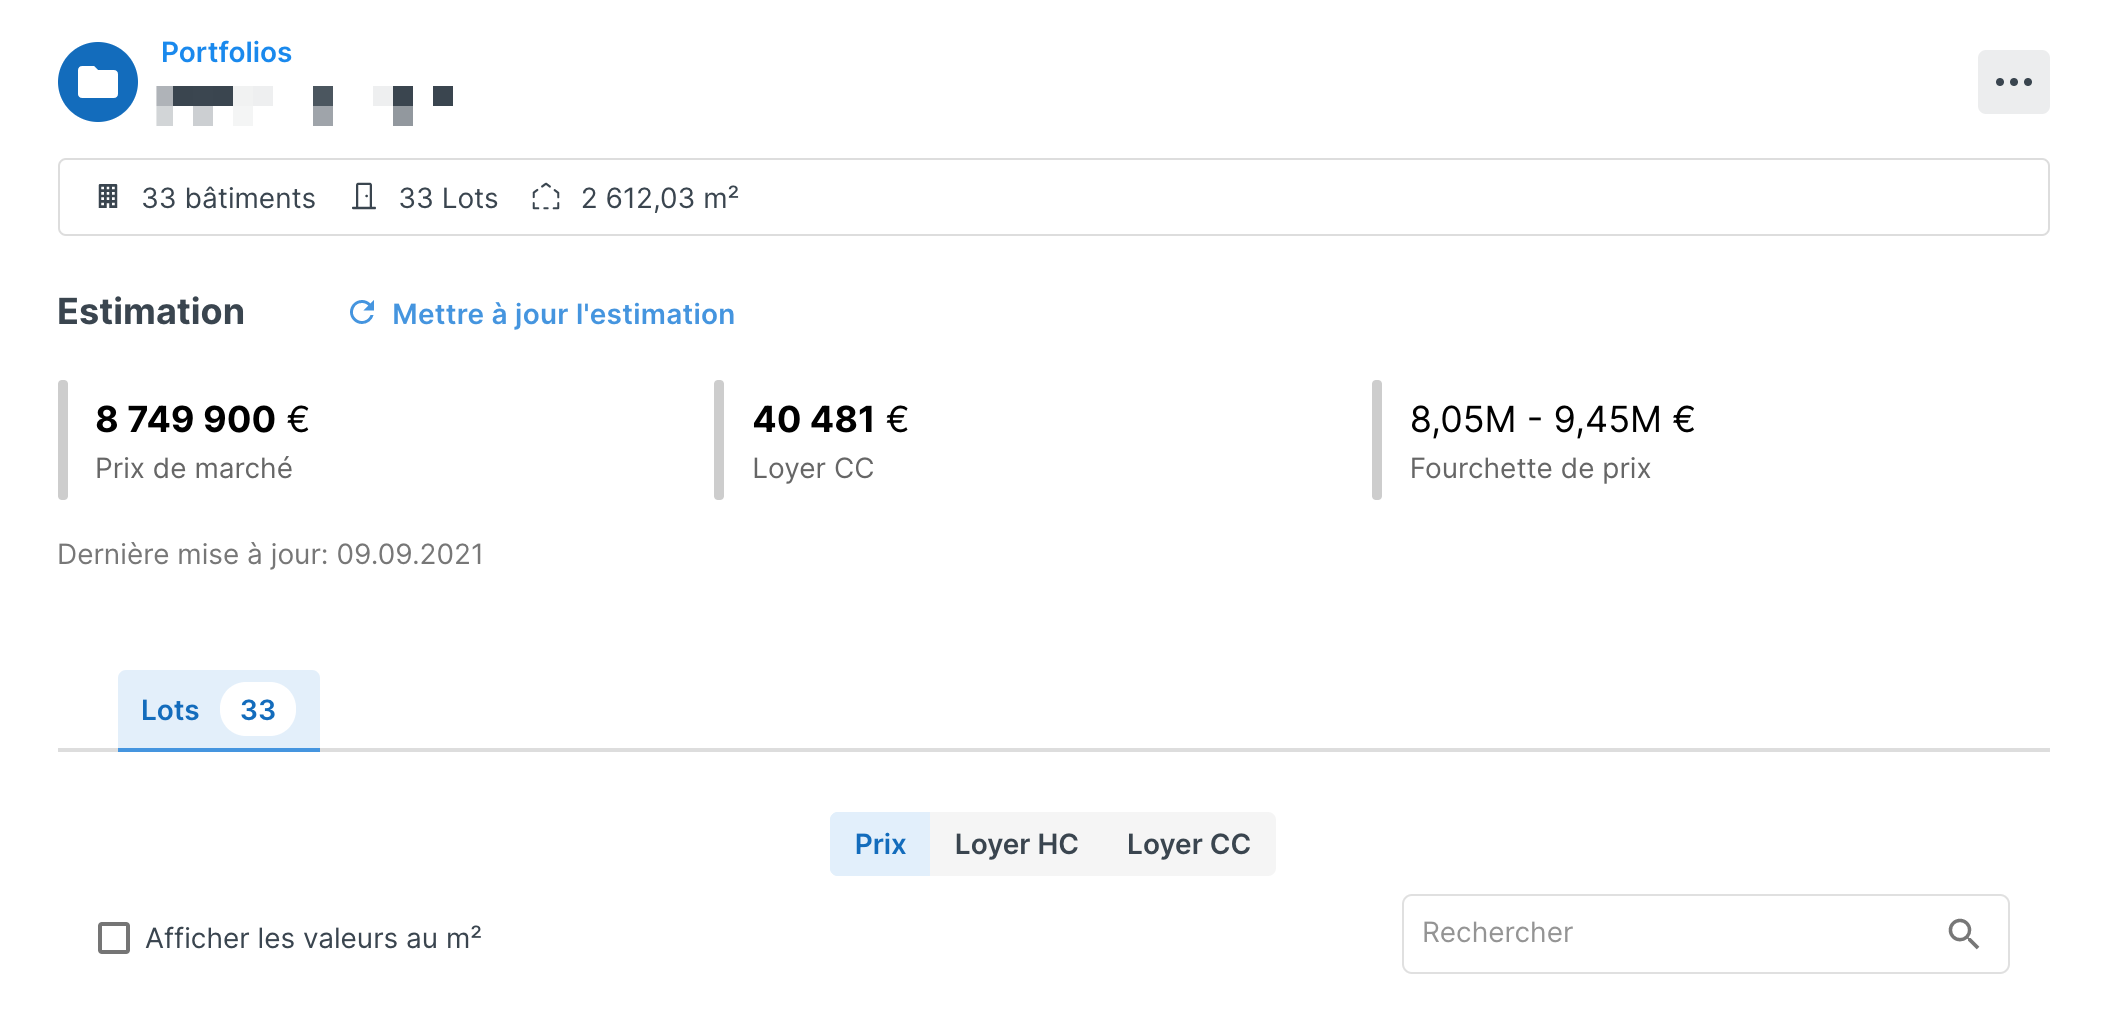Click the 2 612,03 m² surface text
Viewport: 2110px width, 1010px height.
(660, 198)
